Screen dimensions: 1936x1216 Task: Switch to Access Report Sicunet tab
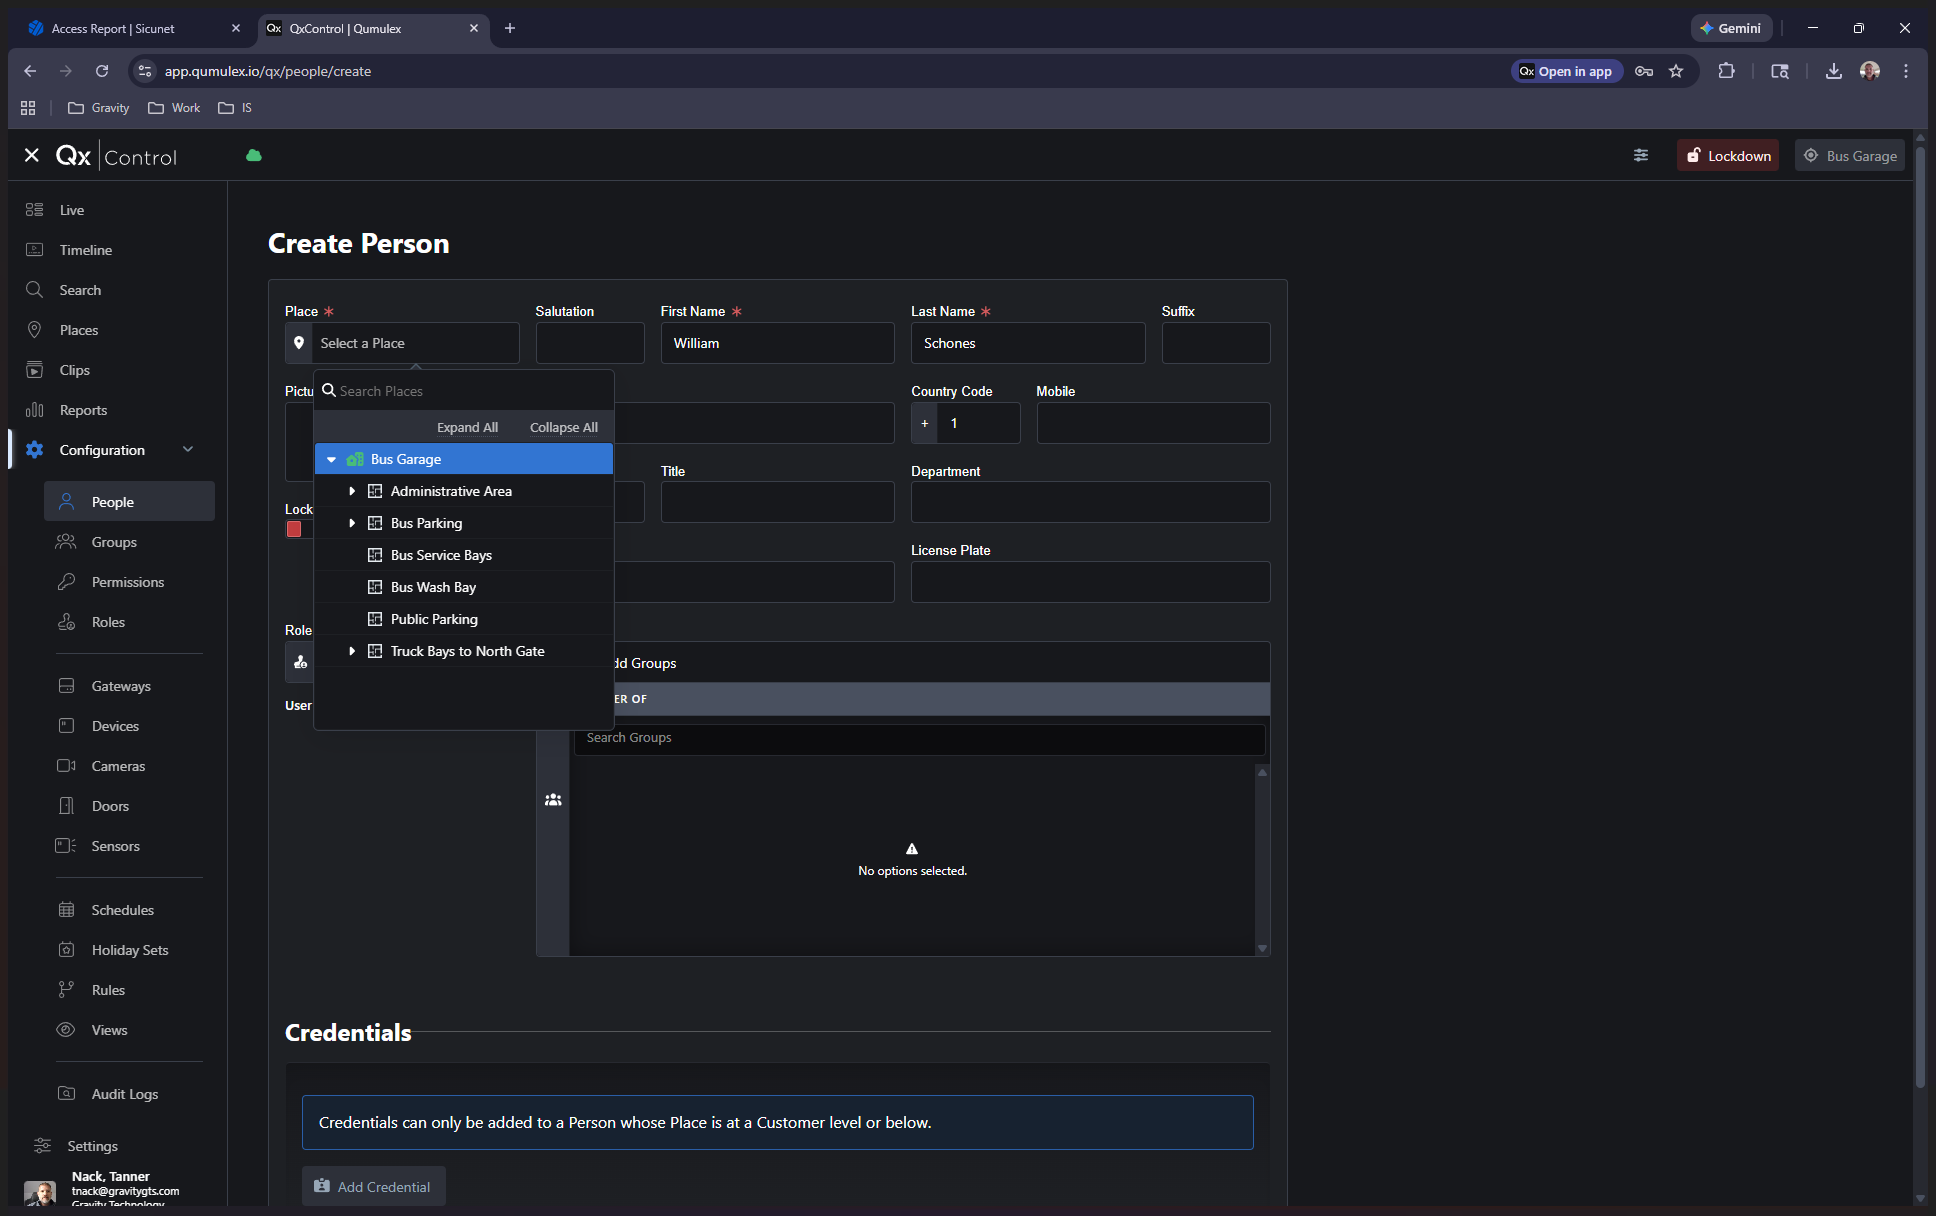coord(113,28)
